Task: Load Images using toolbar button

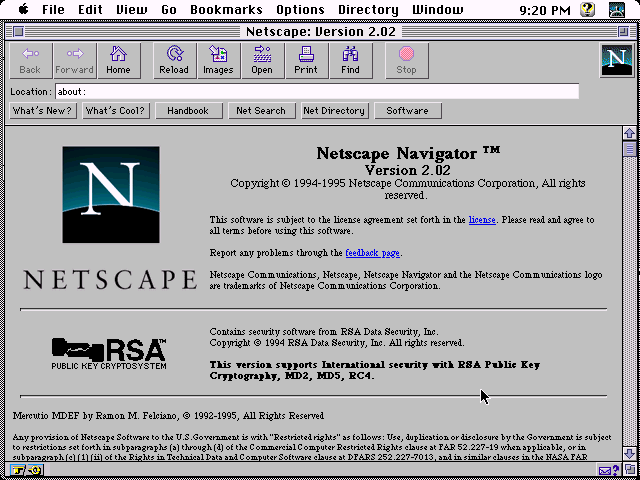Action: [x=218, y=60]
